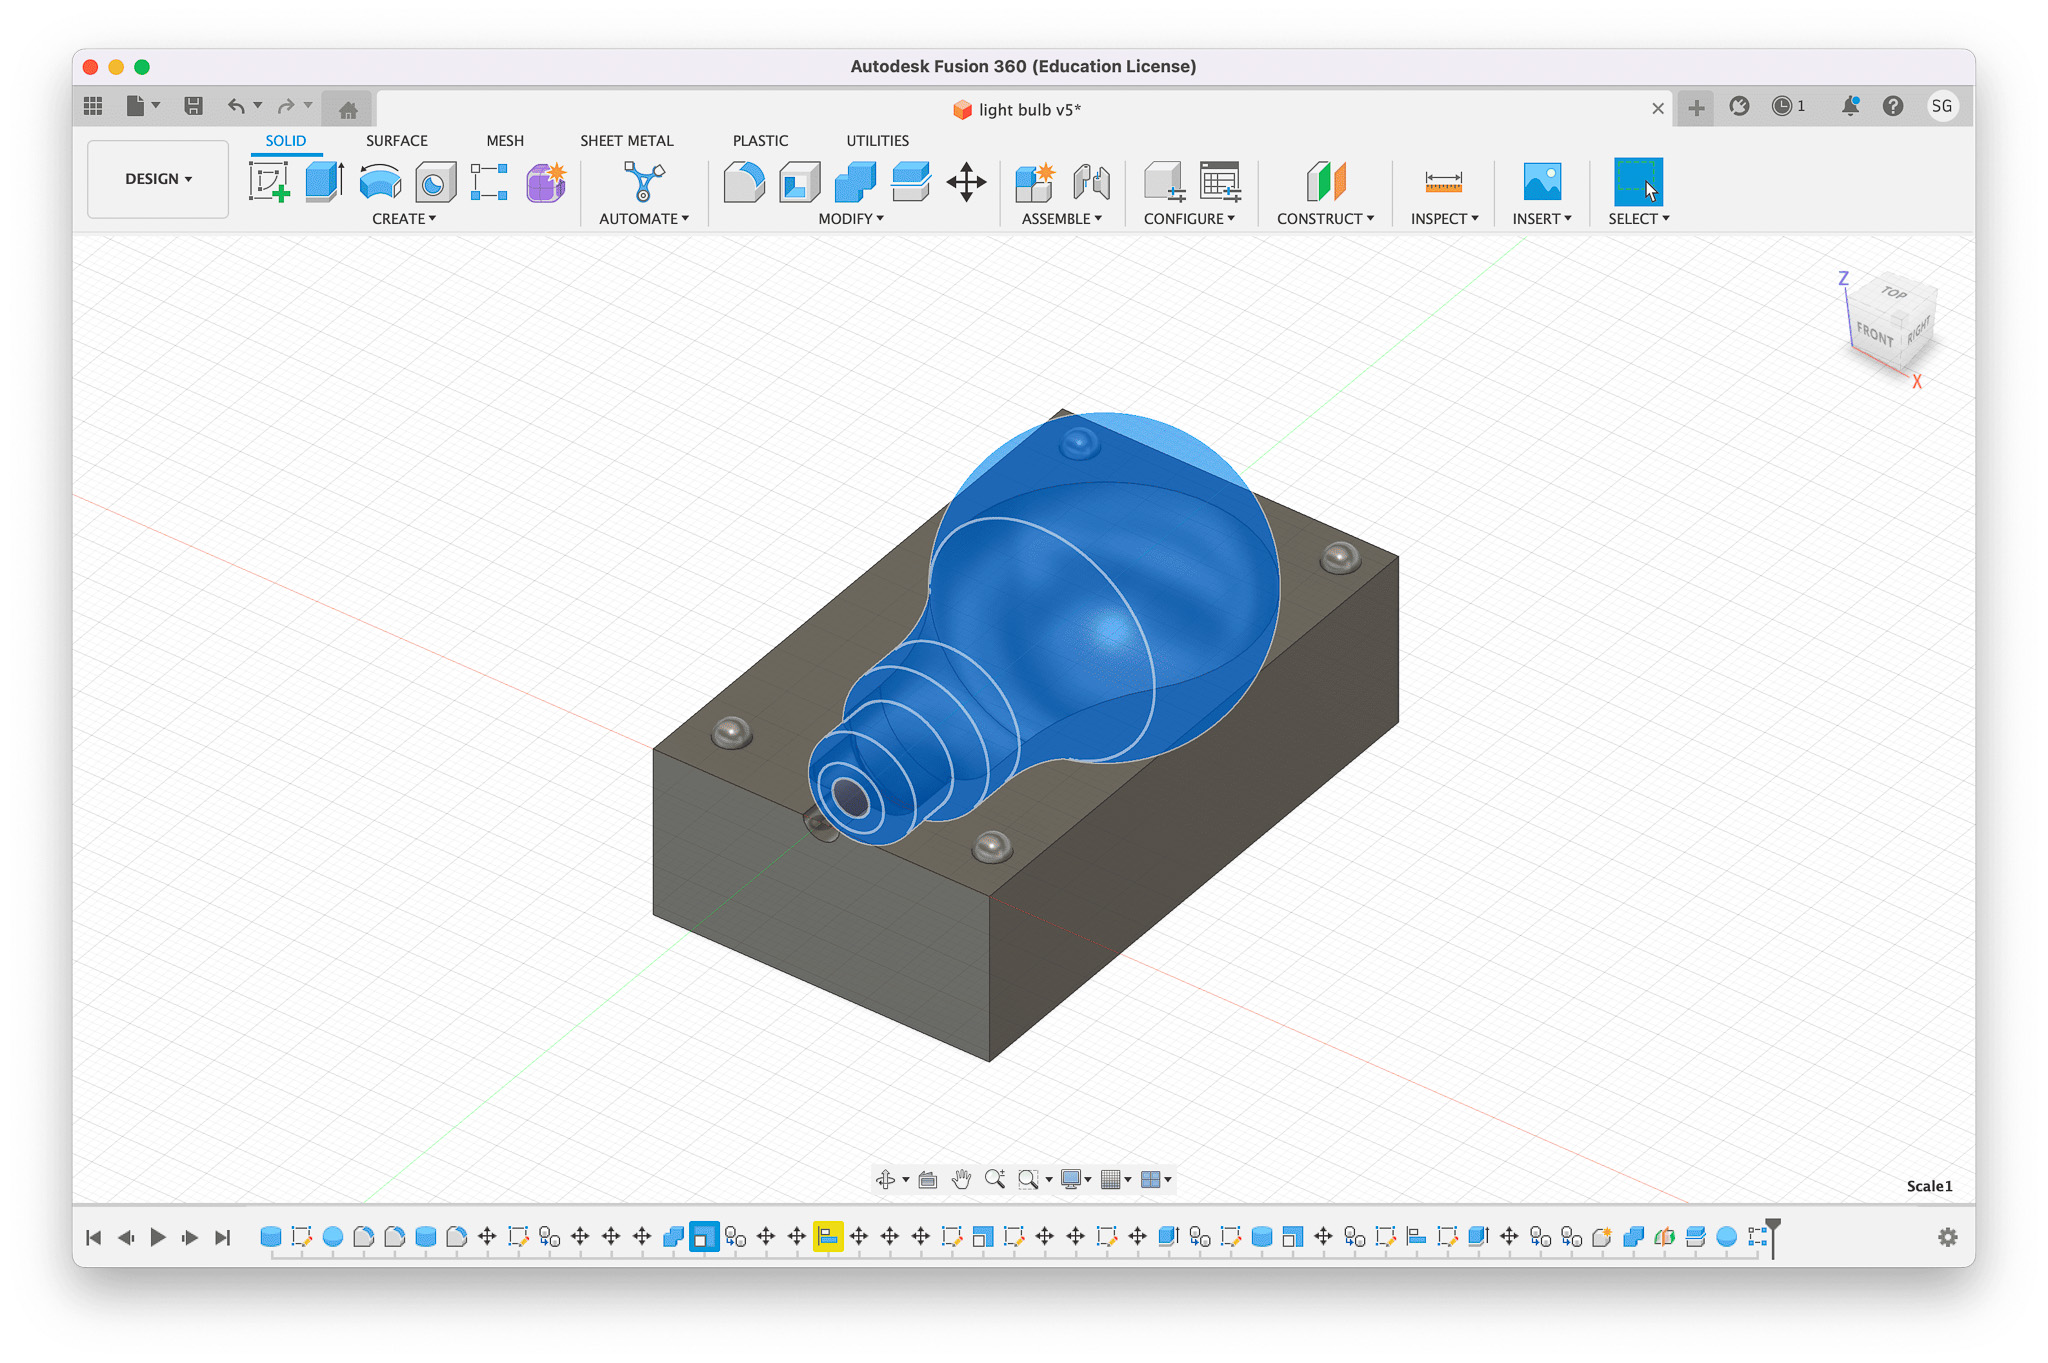Viewport: 2048px width, 1363px height.
Task: Expand the INSPECT menu
Action: click(x=1445, y=219)
